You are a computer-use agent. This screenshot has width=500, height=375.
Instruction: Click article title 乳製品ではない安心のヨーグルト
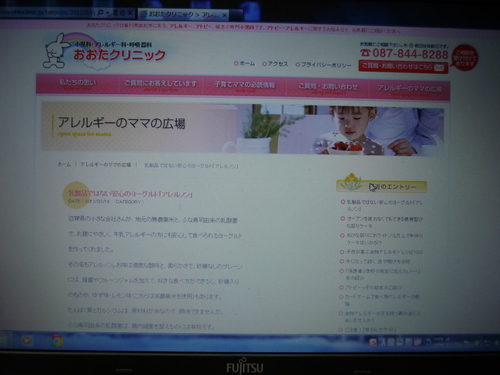[130, 194]
